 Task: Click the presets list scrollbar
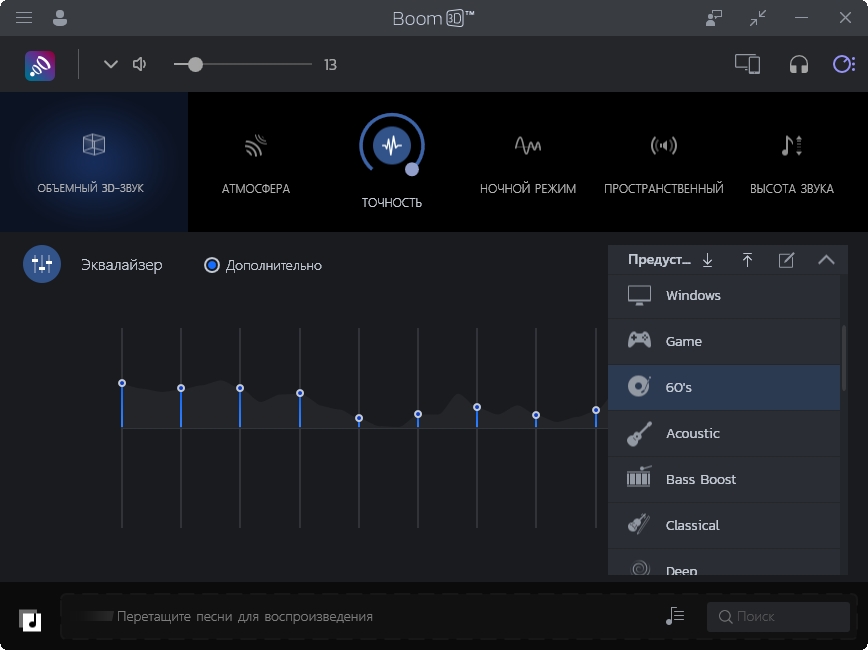click(844, 358)
